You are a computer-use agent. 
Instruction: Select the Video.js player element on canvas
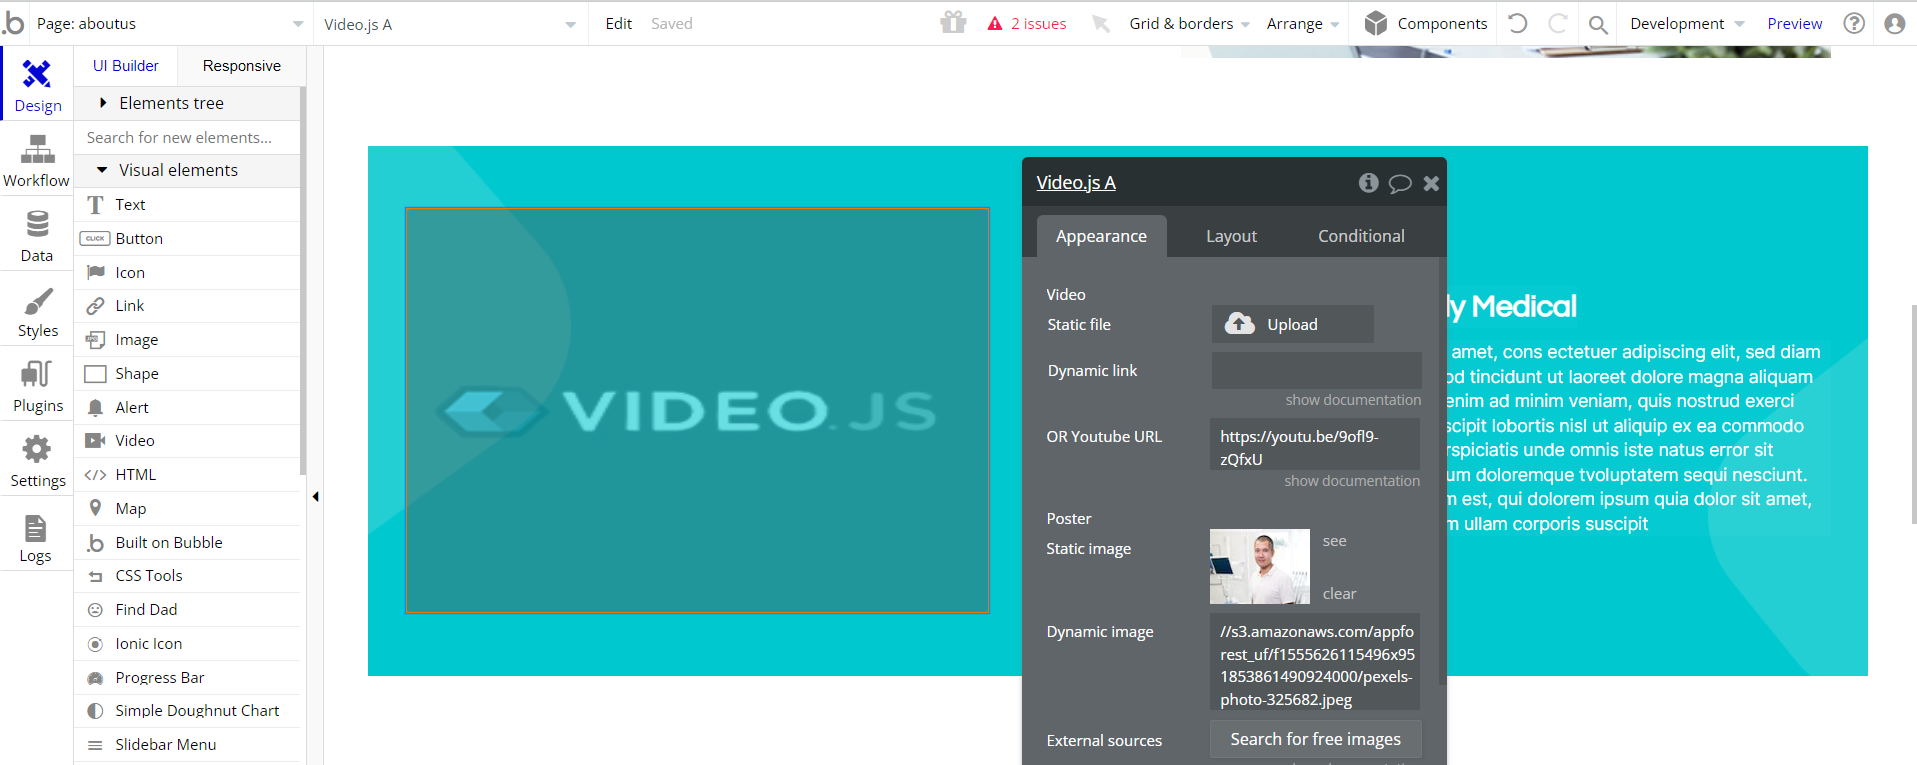pos(697,410)
